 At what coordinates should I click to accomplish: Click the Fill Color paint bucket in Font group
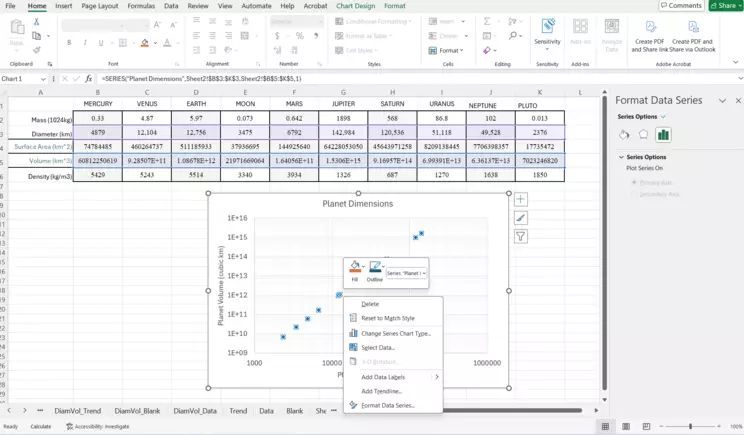(x=145, y=43)
